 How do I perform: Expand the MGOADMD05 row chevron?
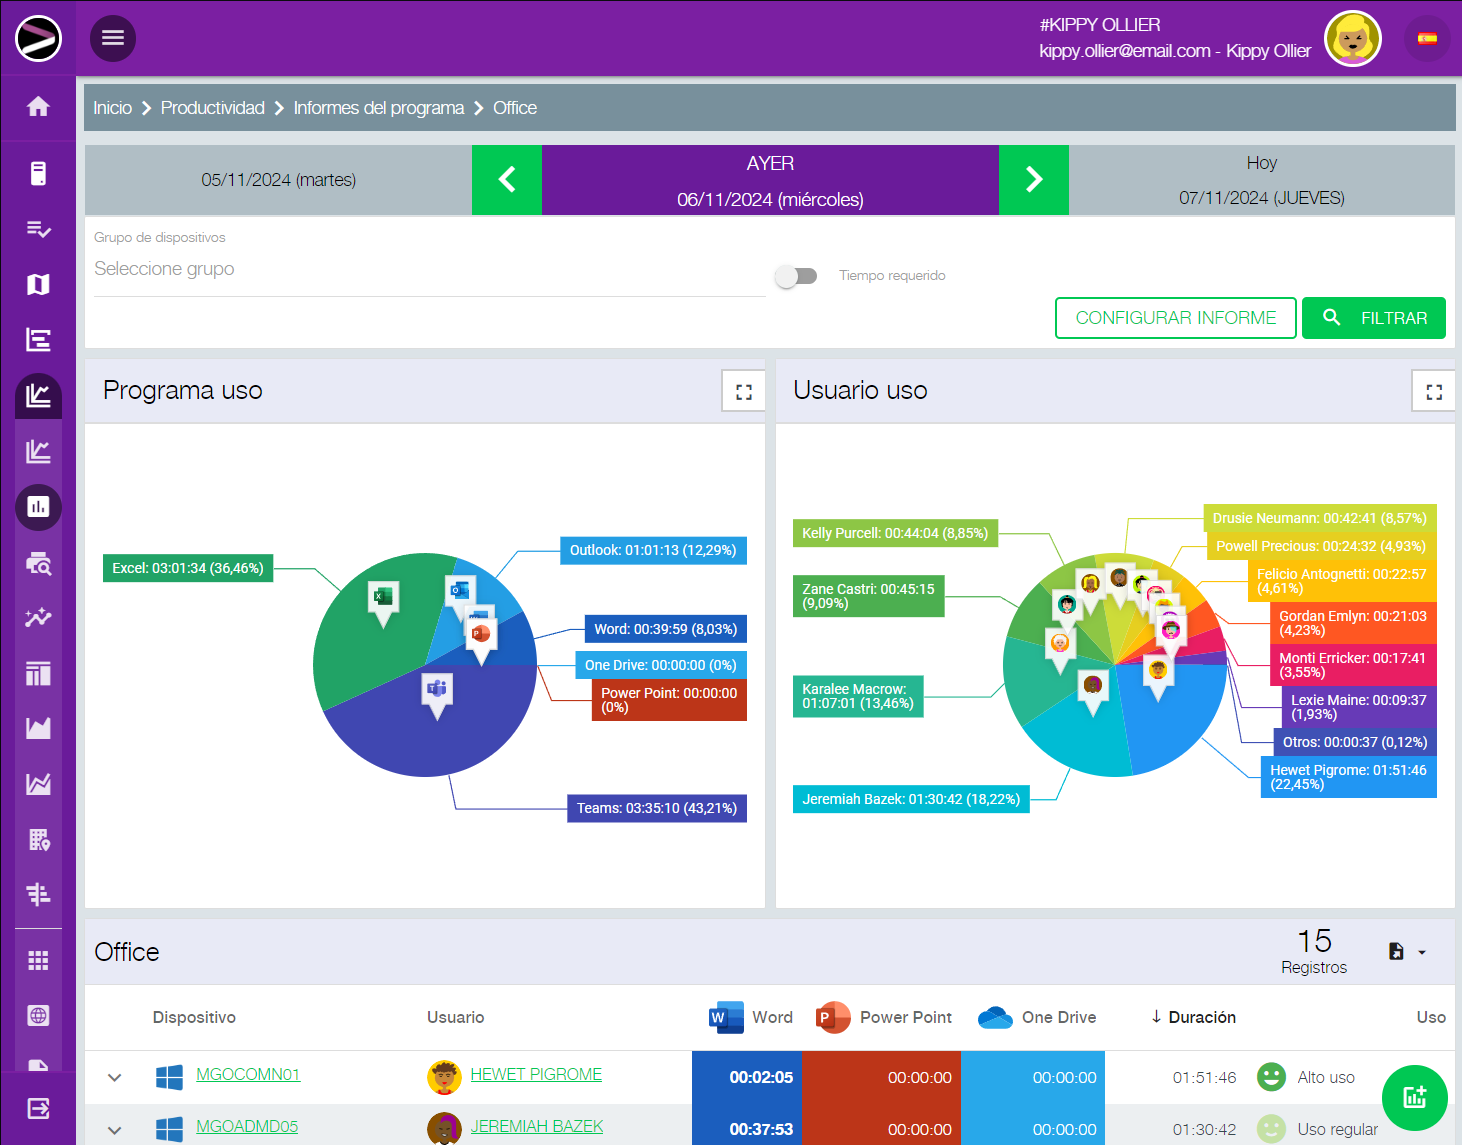click(115, 1129)
